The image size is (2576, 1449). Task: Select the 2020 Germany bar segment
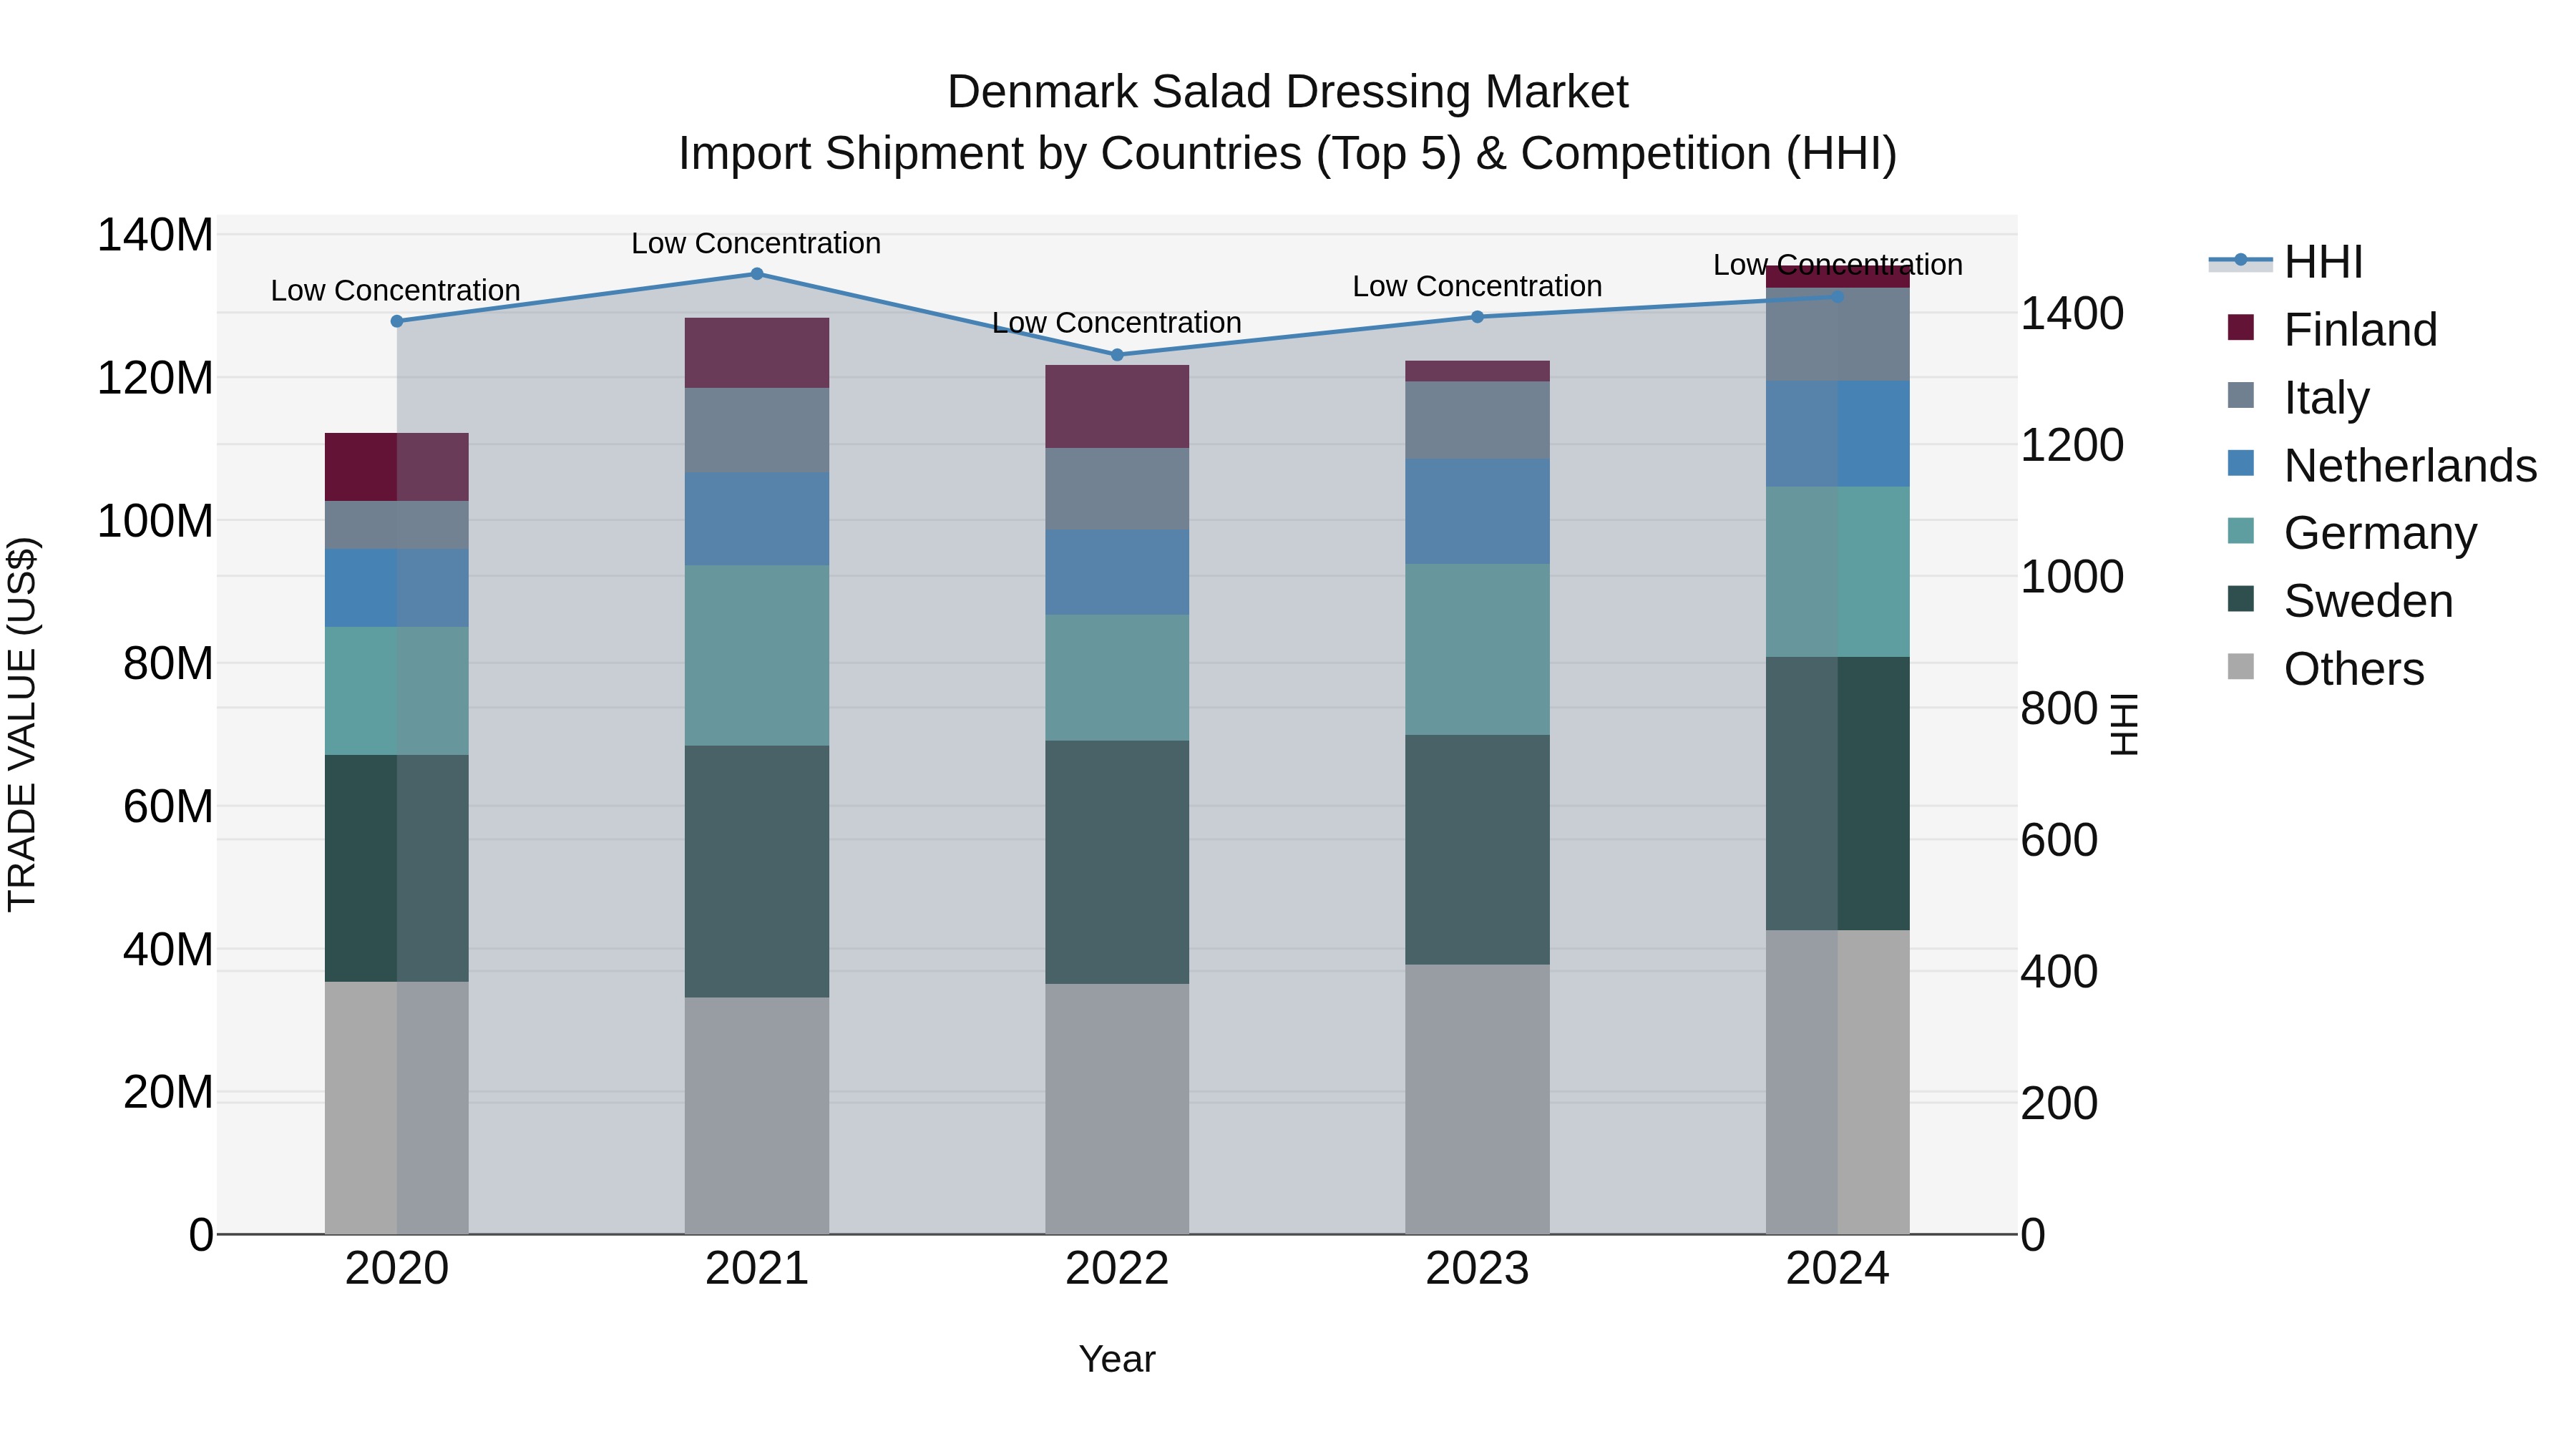pyautogui.click(x=397, y=691)
